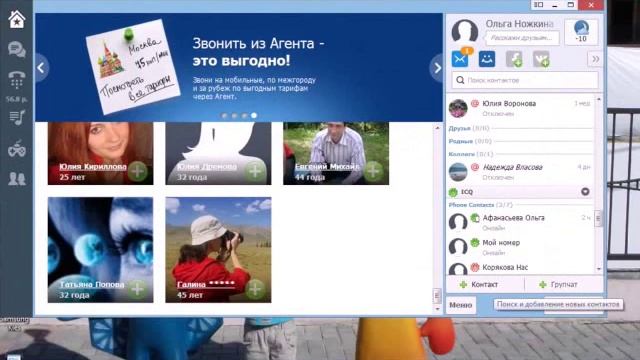Click suggestions pane scroll up arrow
This screenshot has height=360, width=640.
tap(437, 128)
